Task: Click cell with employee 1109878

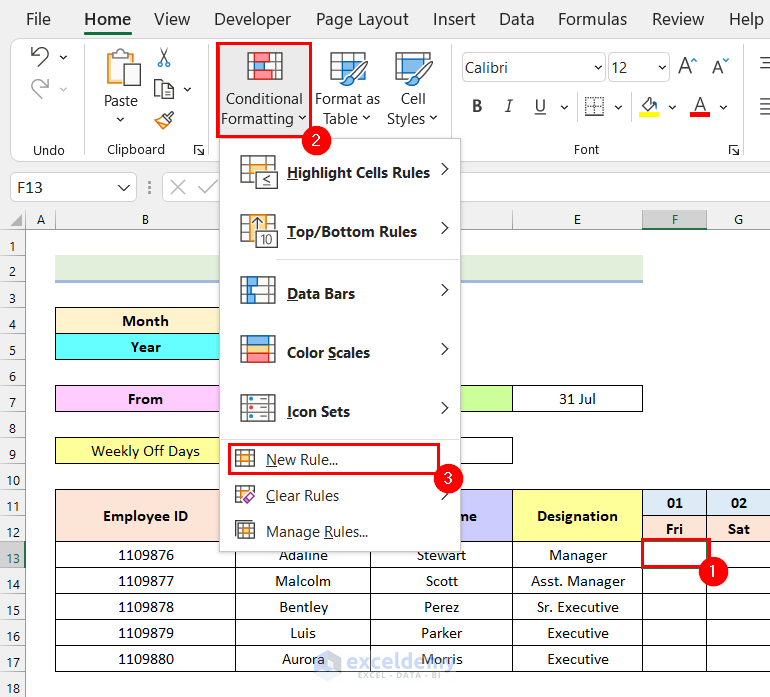Action: coord(145,607)
